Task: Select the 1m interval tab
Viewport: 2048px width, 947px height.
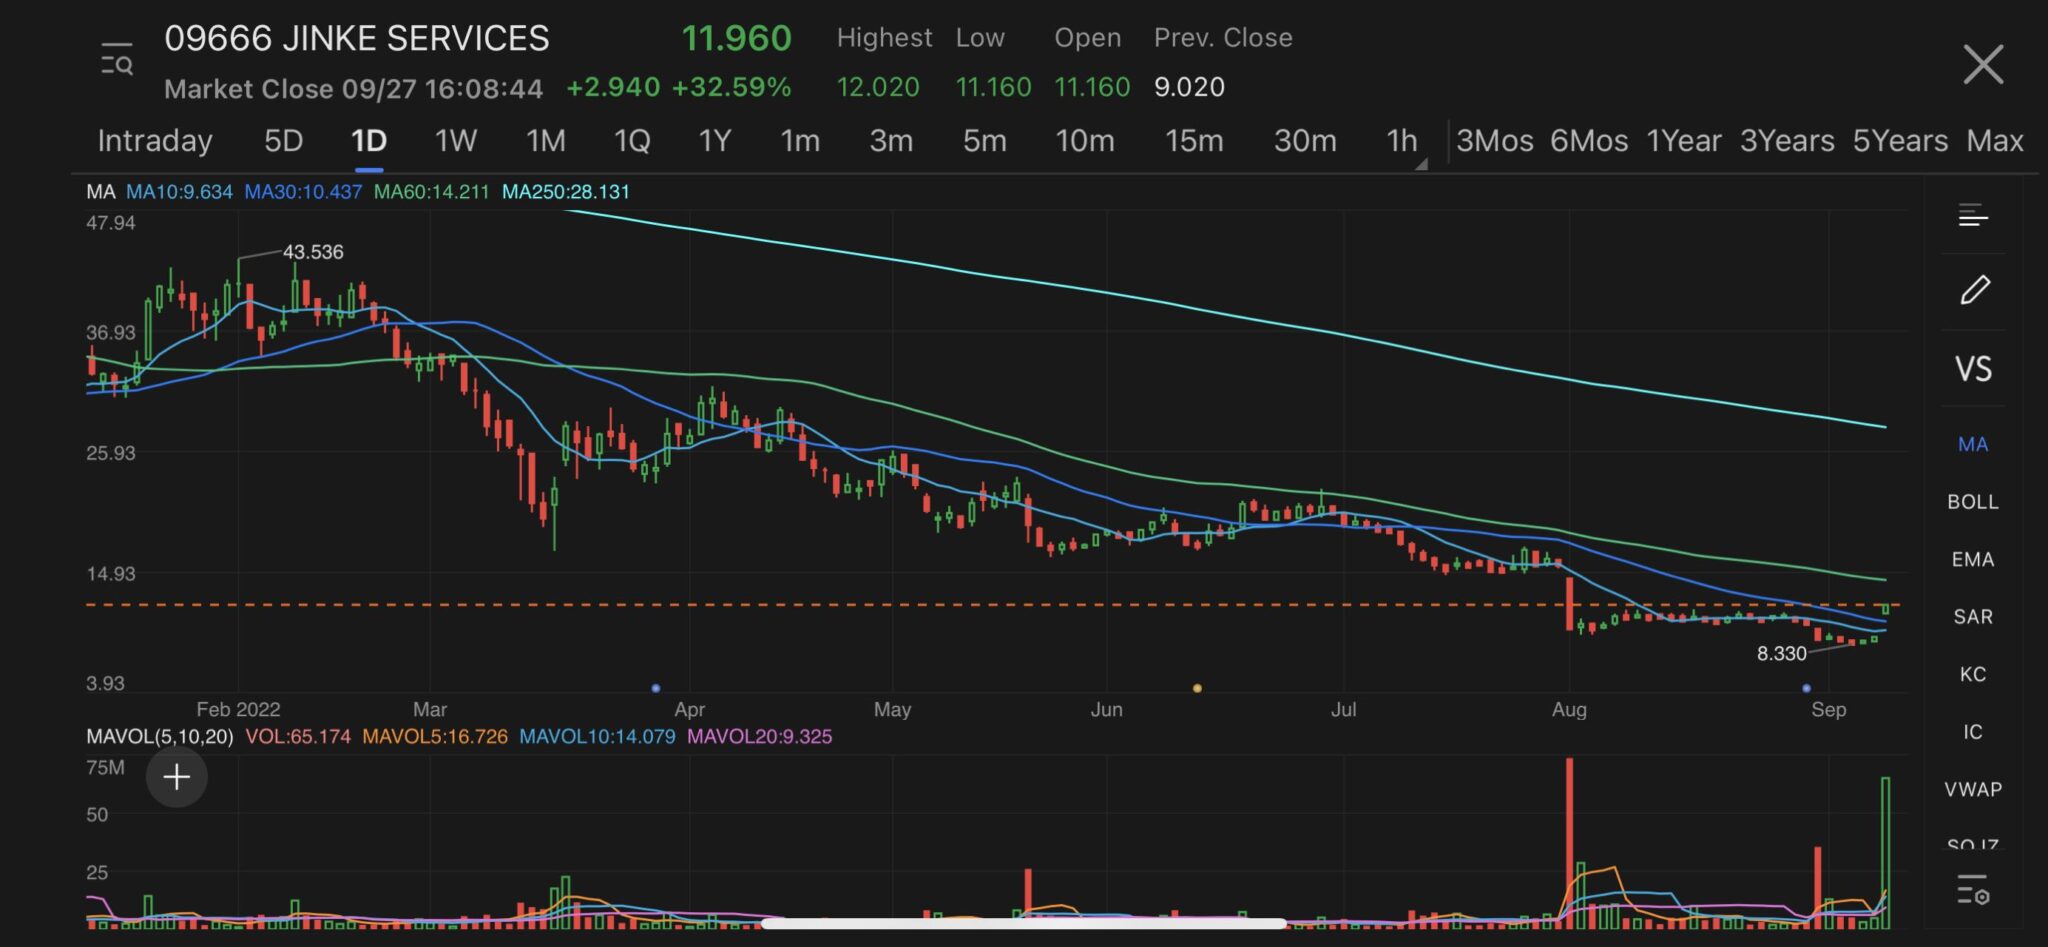Action: 800,141
